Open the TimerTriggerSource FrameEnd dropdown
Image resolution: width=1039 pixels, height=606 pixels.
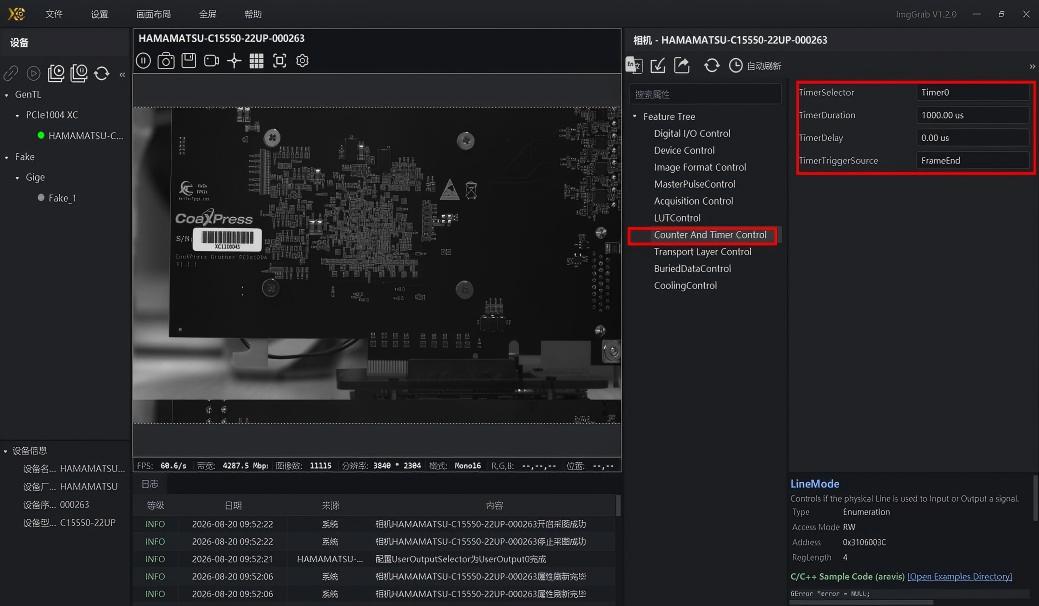click(973, 161)
